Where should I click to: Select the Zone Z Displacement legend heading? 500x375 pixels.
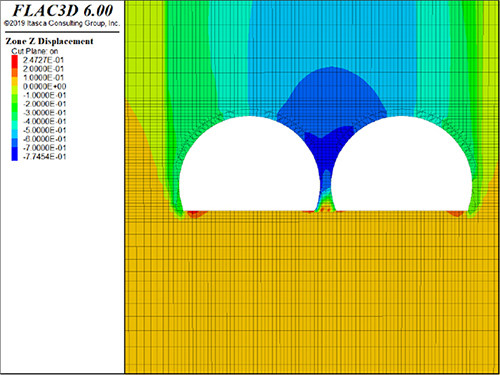point(49,41)
